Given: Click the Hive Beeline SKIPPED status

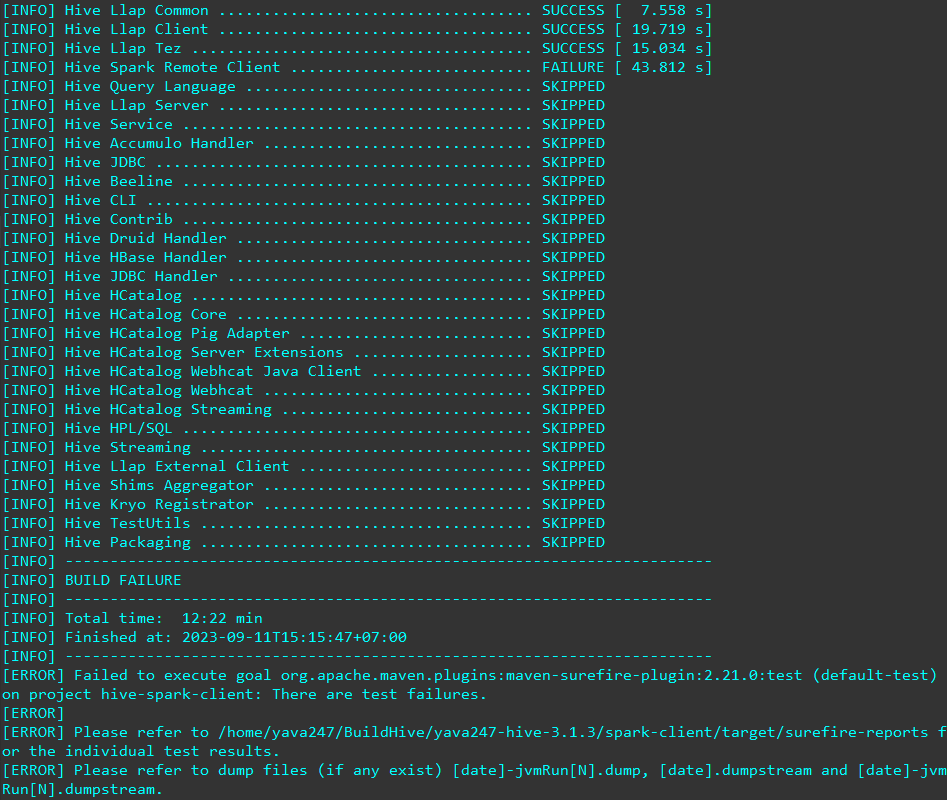Looking at the screenshot, I should [x=573, y=181].
